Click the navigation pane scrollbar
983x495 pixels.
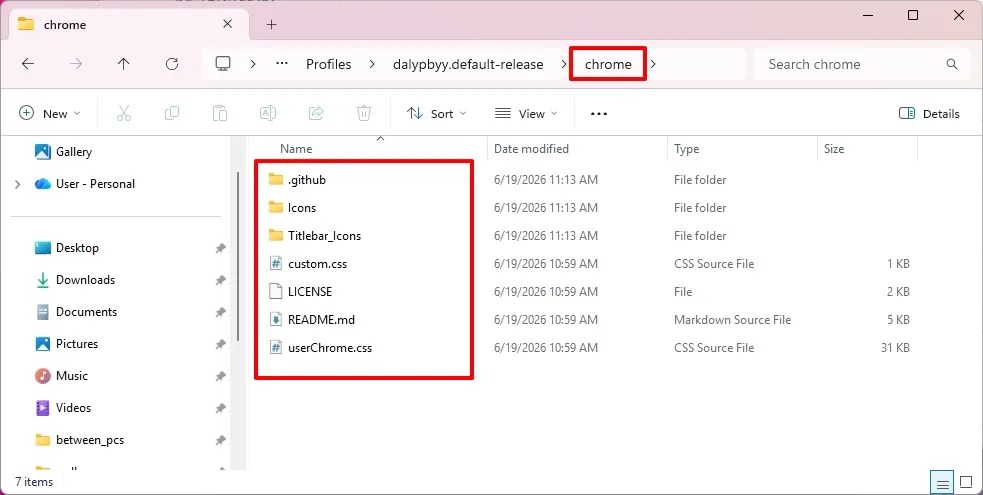[238, 257]
